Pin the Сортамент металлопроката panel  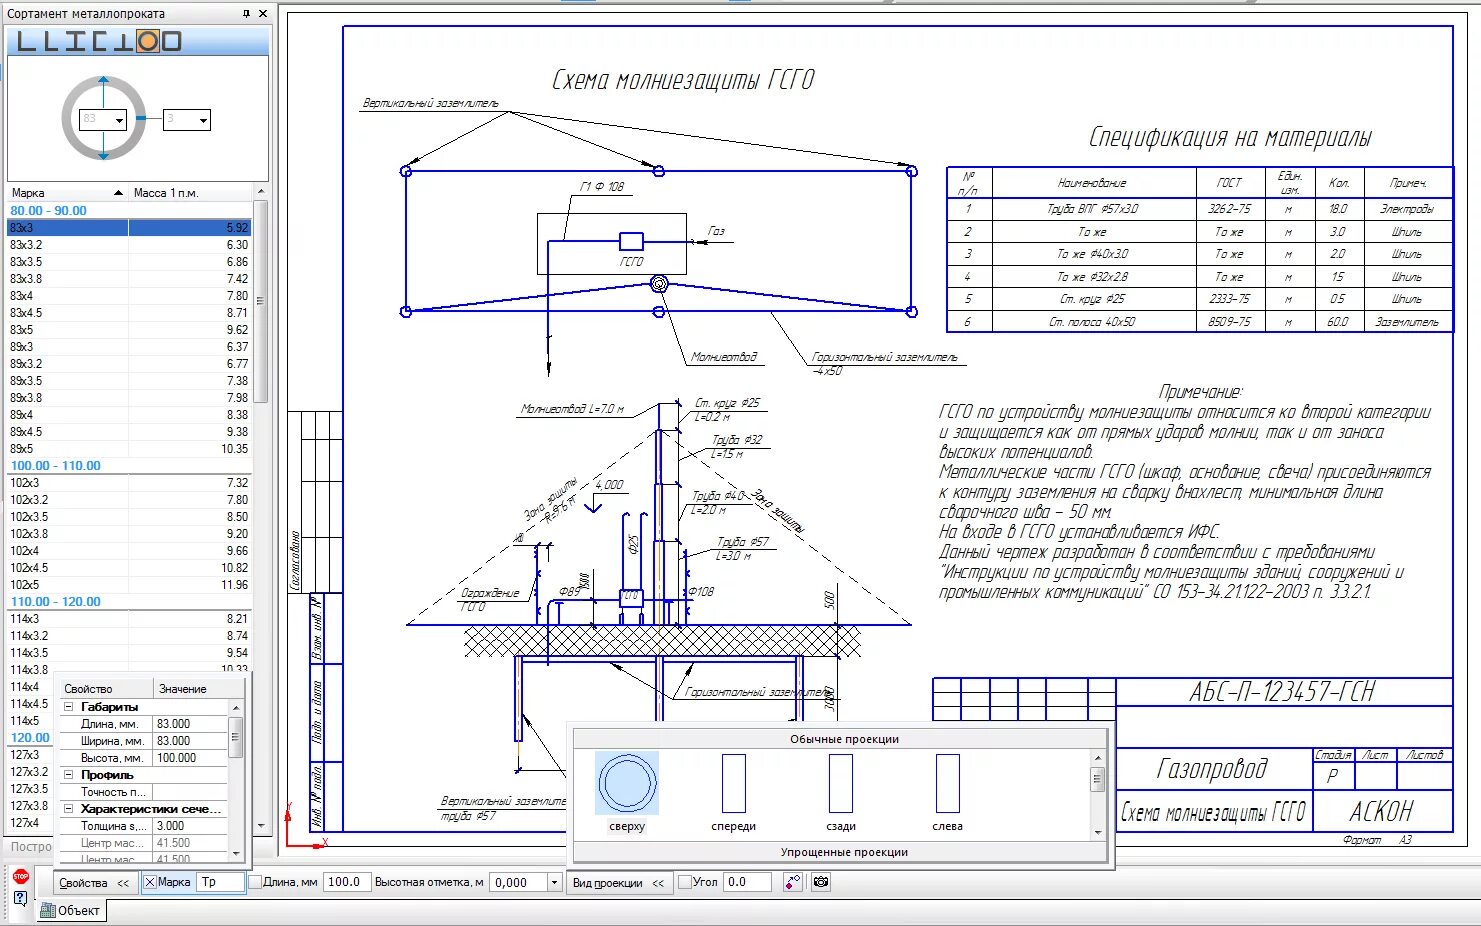[246, 14]
